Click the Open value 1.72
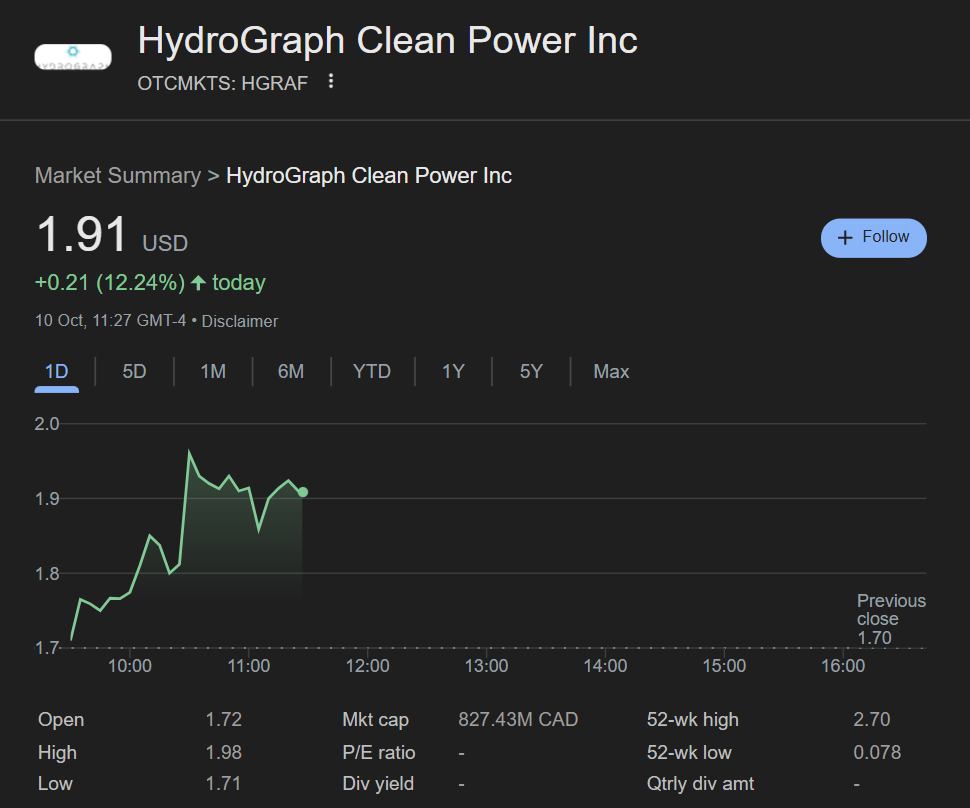 click(223, 720)
